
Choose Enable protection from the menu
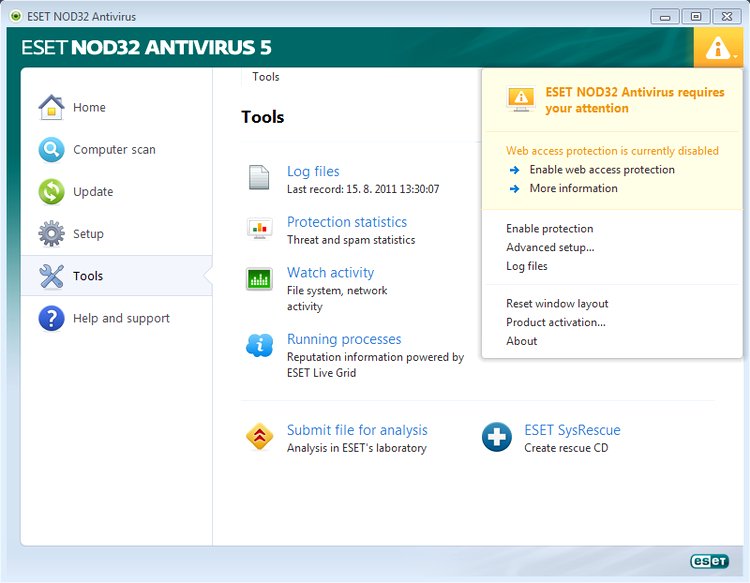550,229
